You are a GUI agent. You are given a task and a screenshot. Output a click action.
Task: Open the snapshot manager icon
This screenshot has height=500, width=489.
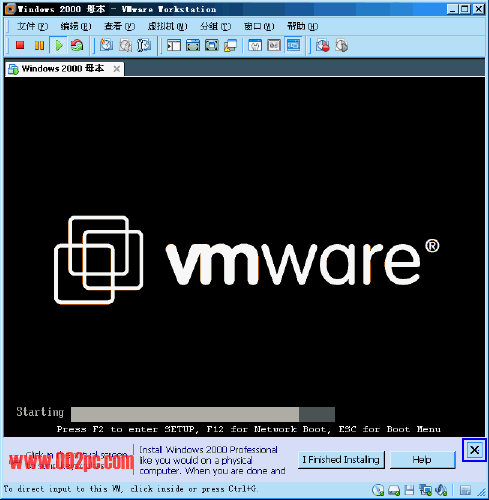(x=144, y=45)
